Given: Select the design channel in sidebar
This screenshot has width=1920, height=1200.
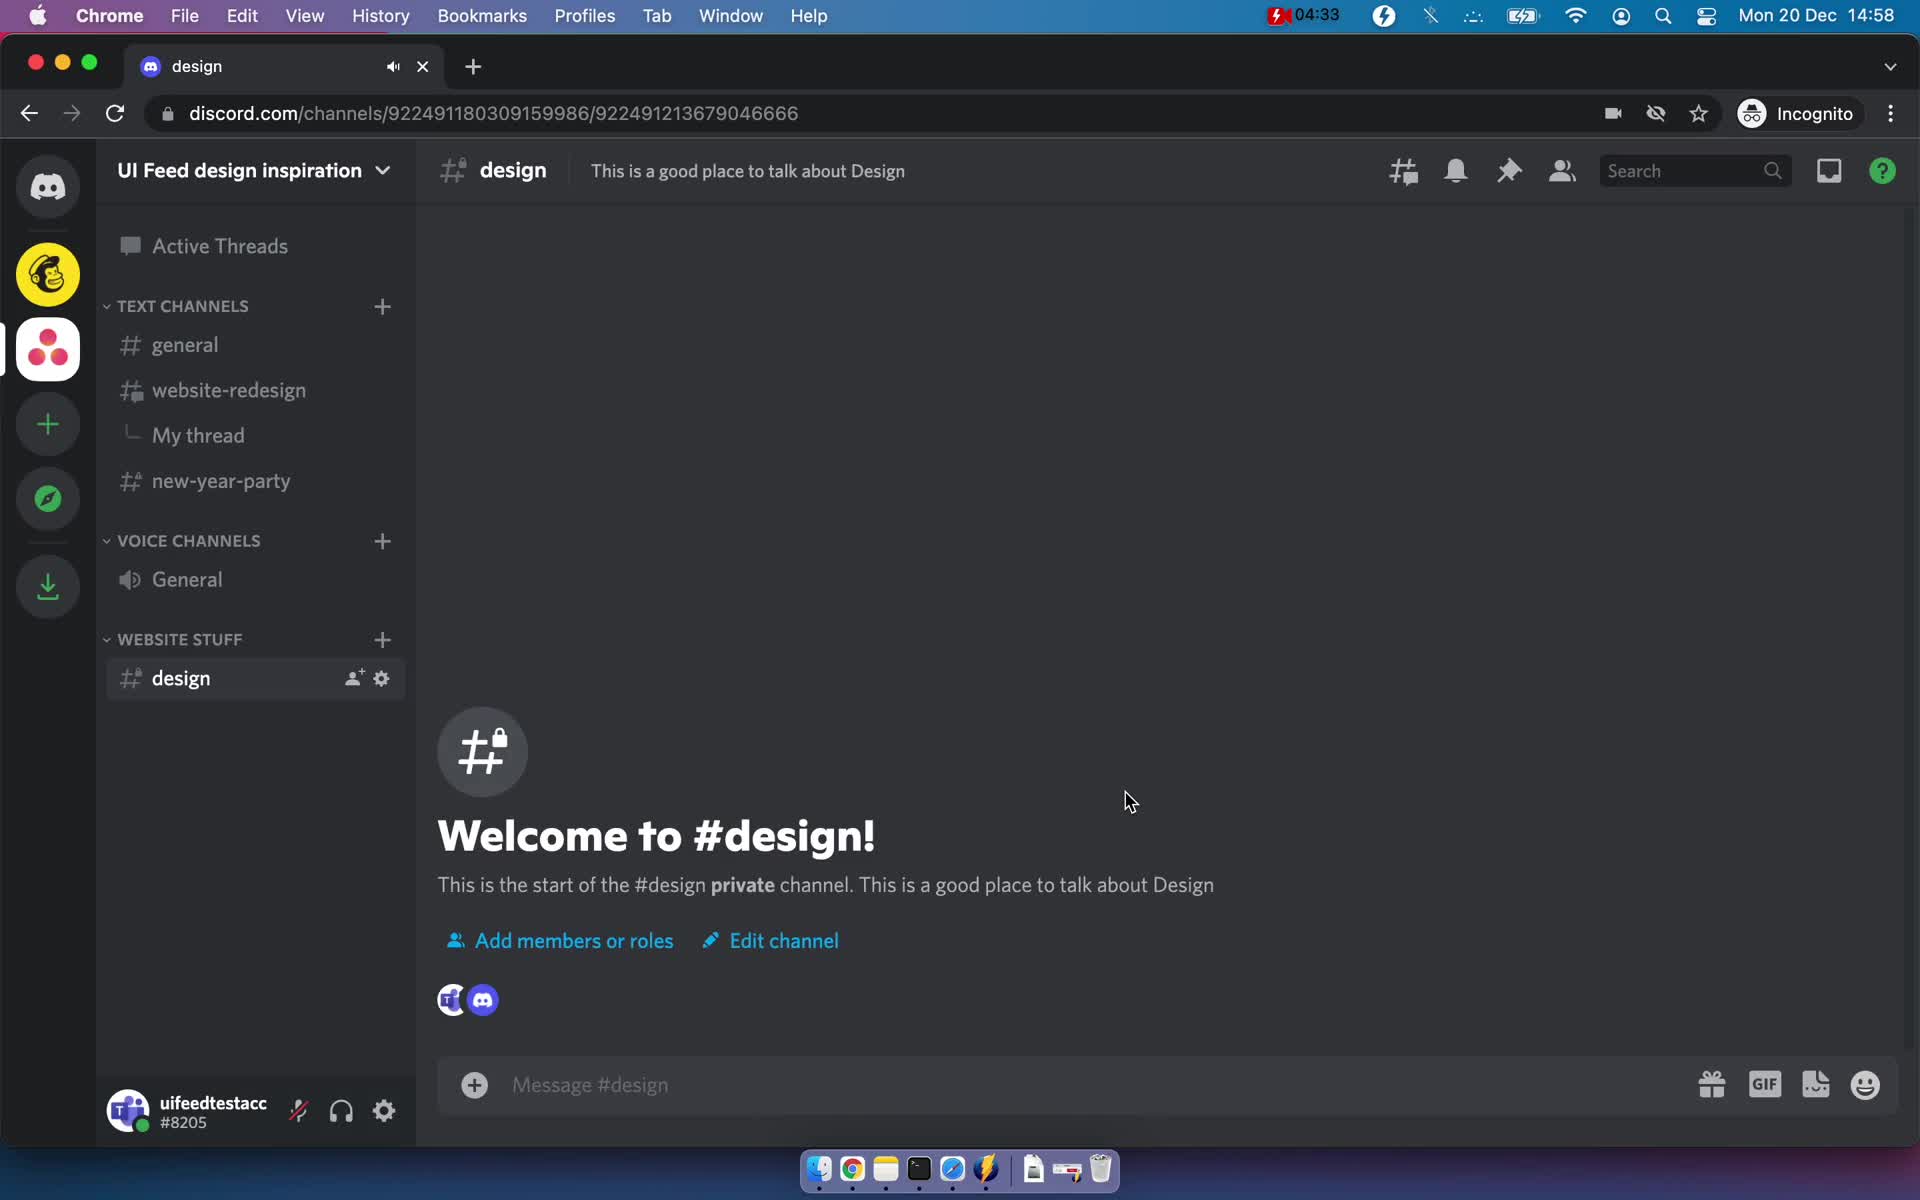Looking at the screenshot, I should (x=180, y=677).
